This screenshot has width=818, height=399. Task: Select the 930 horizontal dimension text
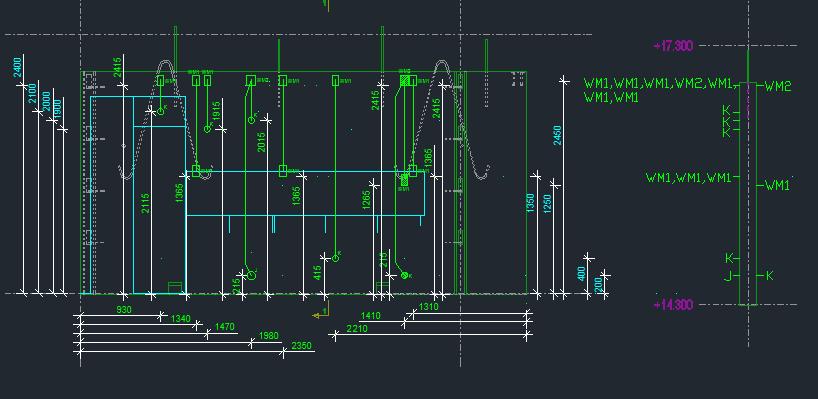coord(124,310)
